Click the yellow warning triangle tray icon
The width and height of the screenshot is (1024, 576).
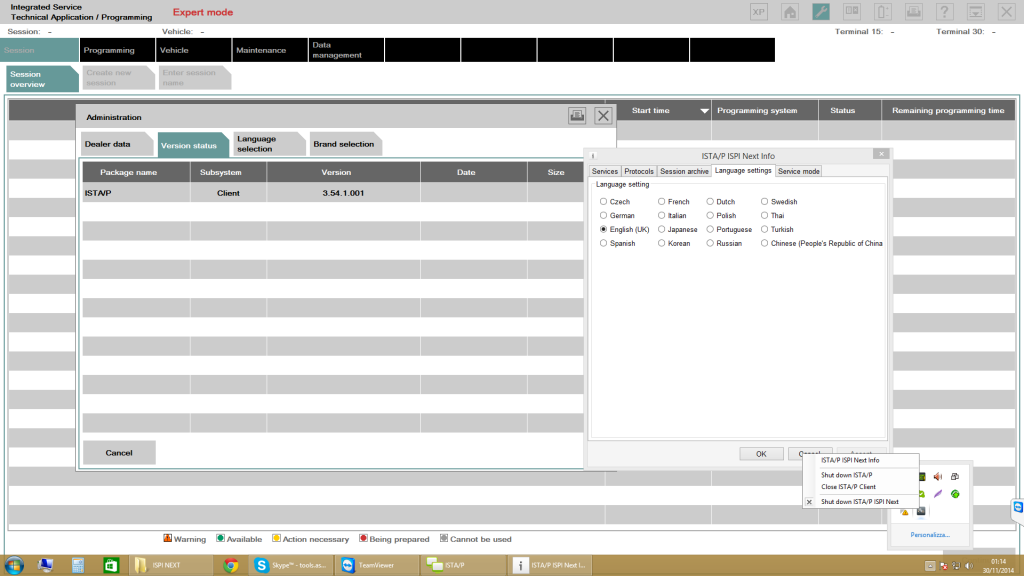pos(904,512)
